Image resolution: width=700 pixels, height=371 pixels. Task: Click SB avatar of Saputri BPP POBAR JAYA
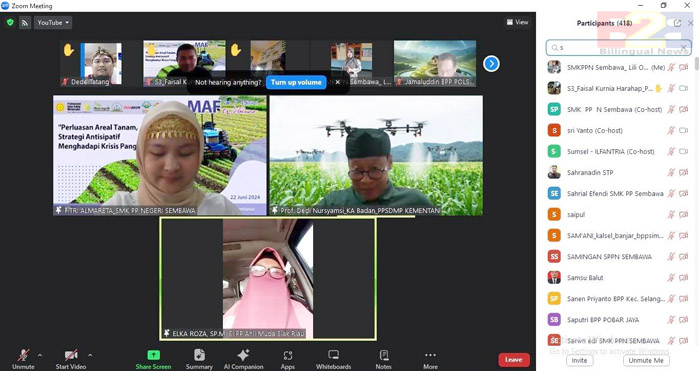point(554,320)
